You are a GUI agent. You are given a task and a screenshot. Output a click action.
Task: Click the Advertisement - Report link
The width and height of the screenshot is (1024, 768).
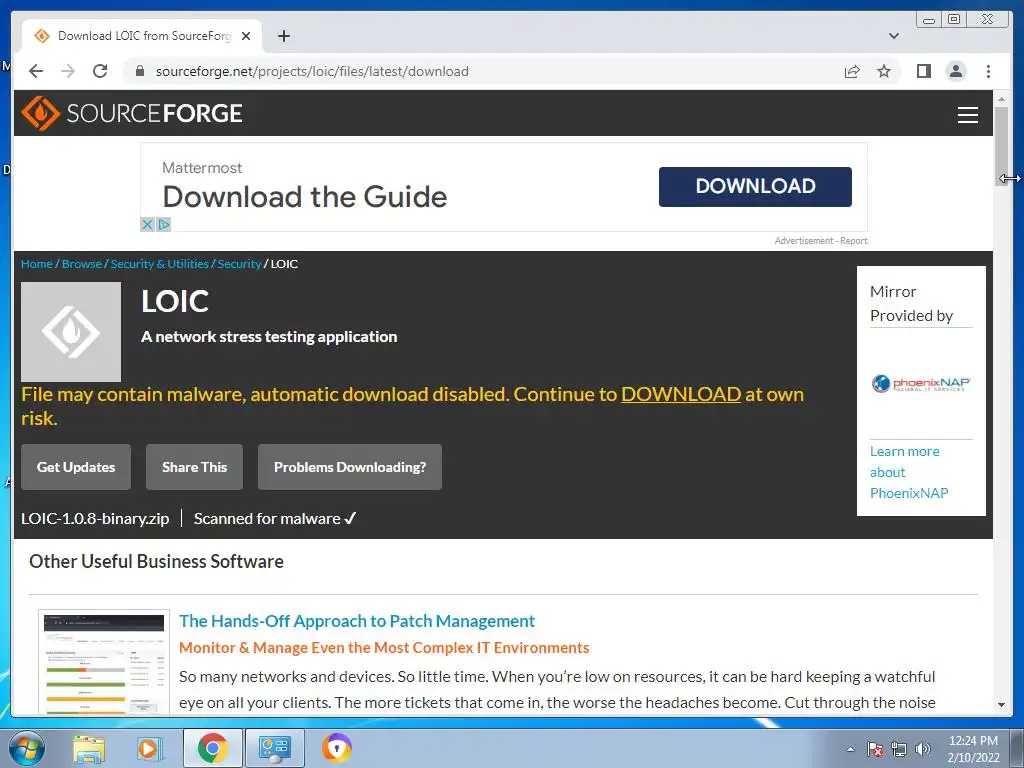pyautogui.click(x=821, y=240)
